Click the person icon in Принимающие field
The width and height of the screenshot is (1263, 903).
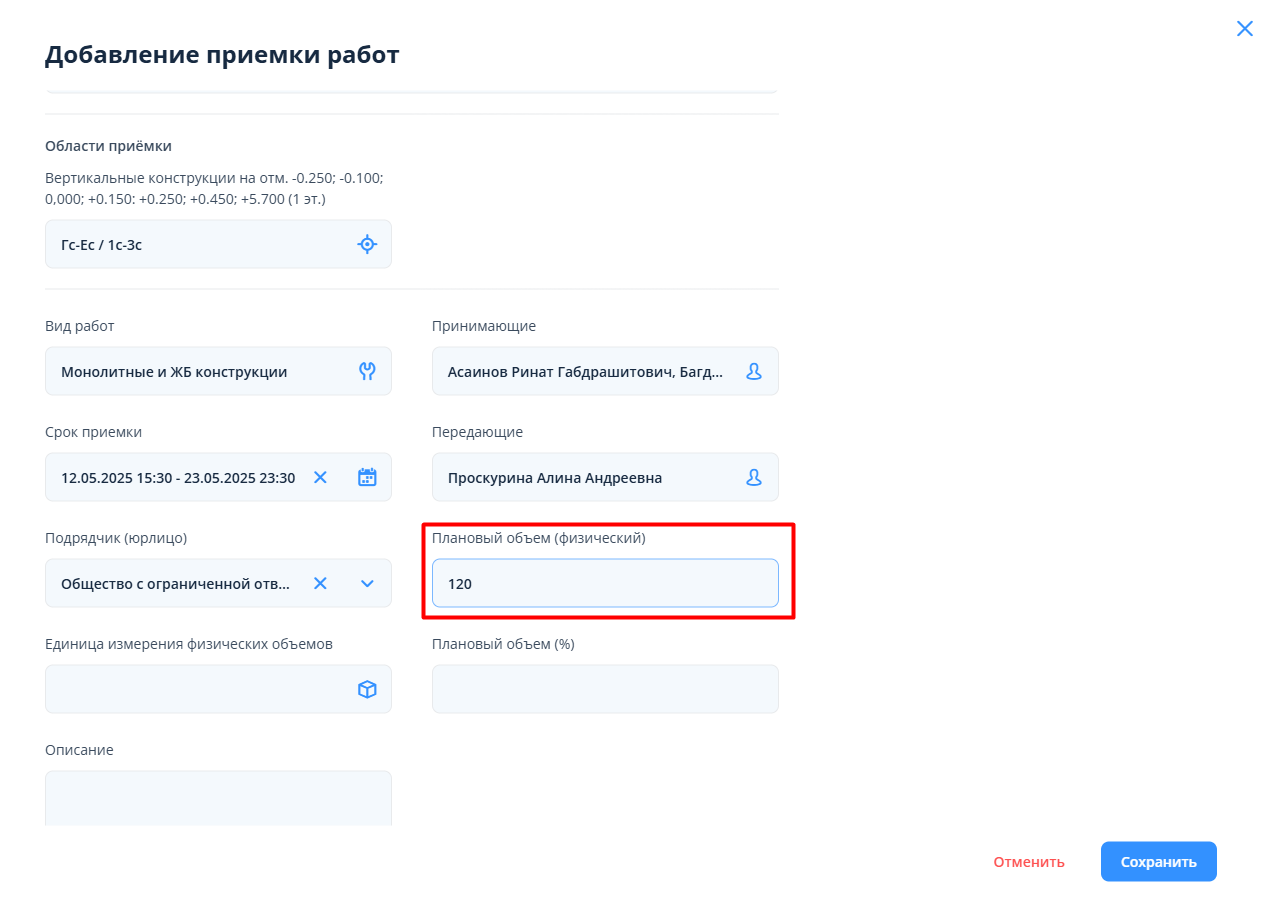pyautogui.click(x=754, y=371)
